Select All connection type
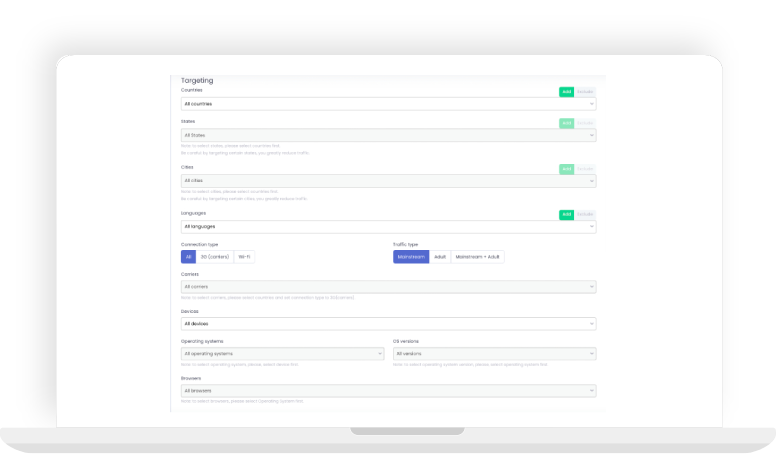Image resolution: width=776 pixels, height=461 pixels. point(188,257)
